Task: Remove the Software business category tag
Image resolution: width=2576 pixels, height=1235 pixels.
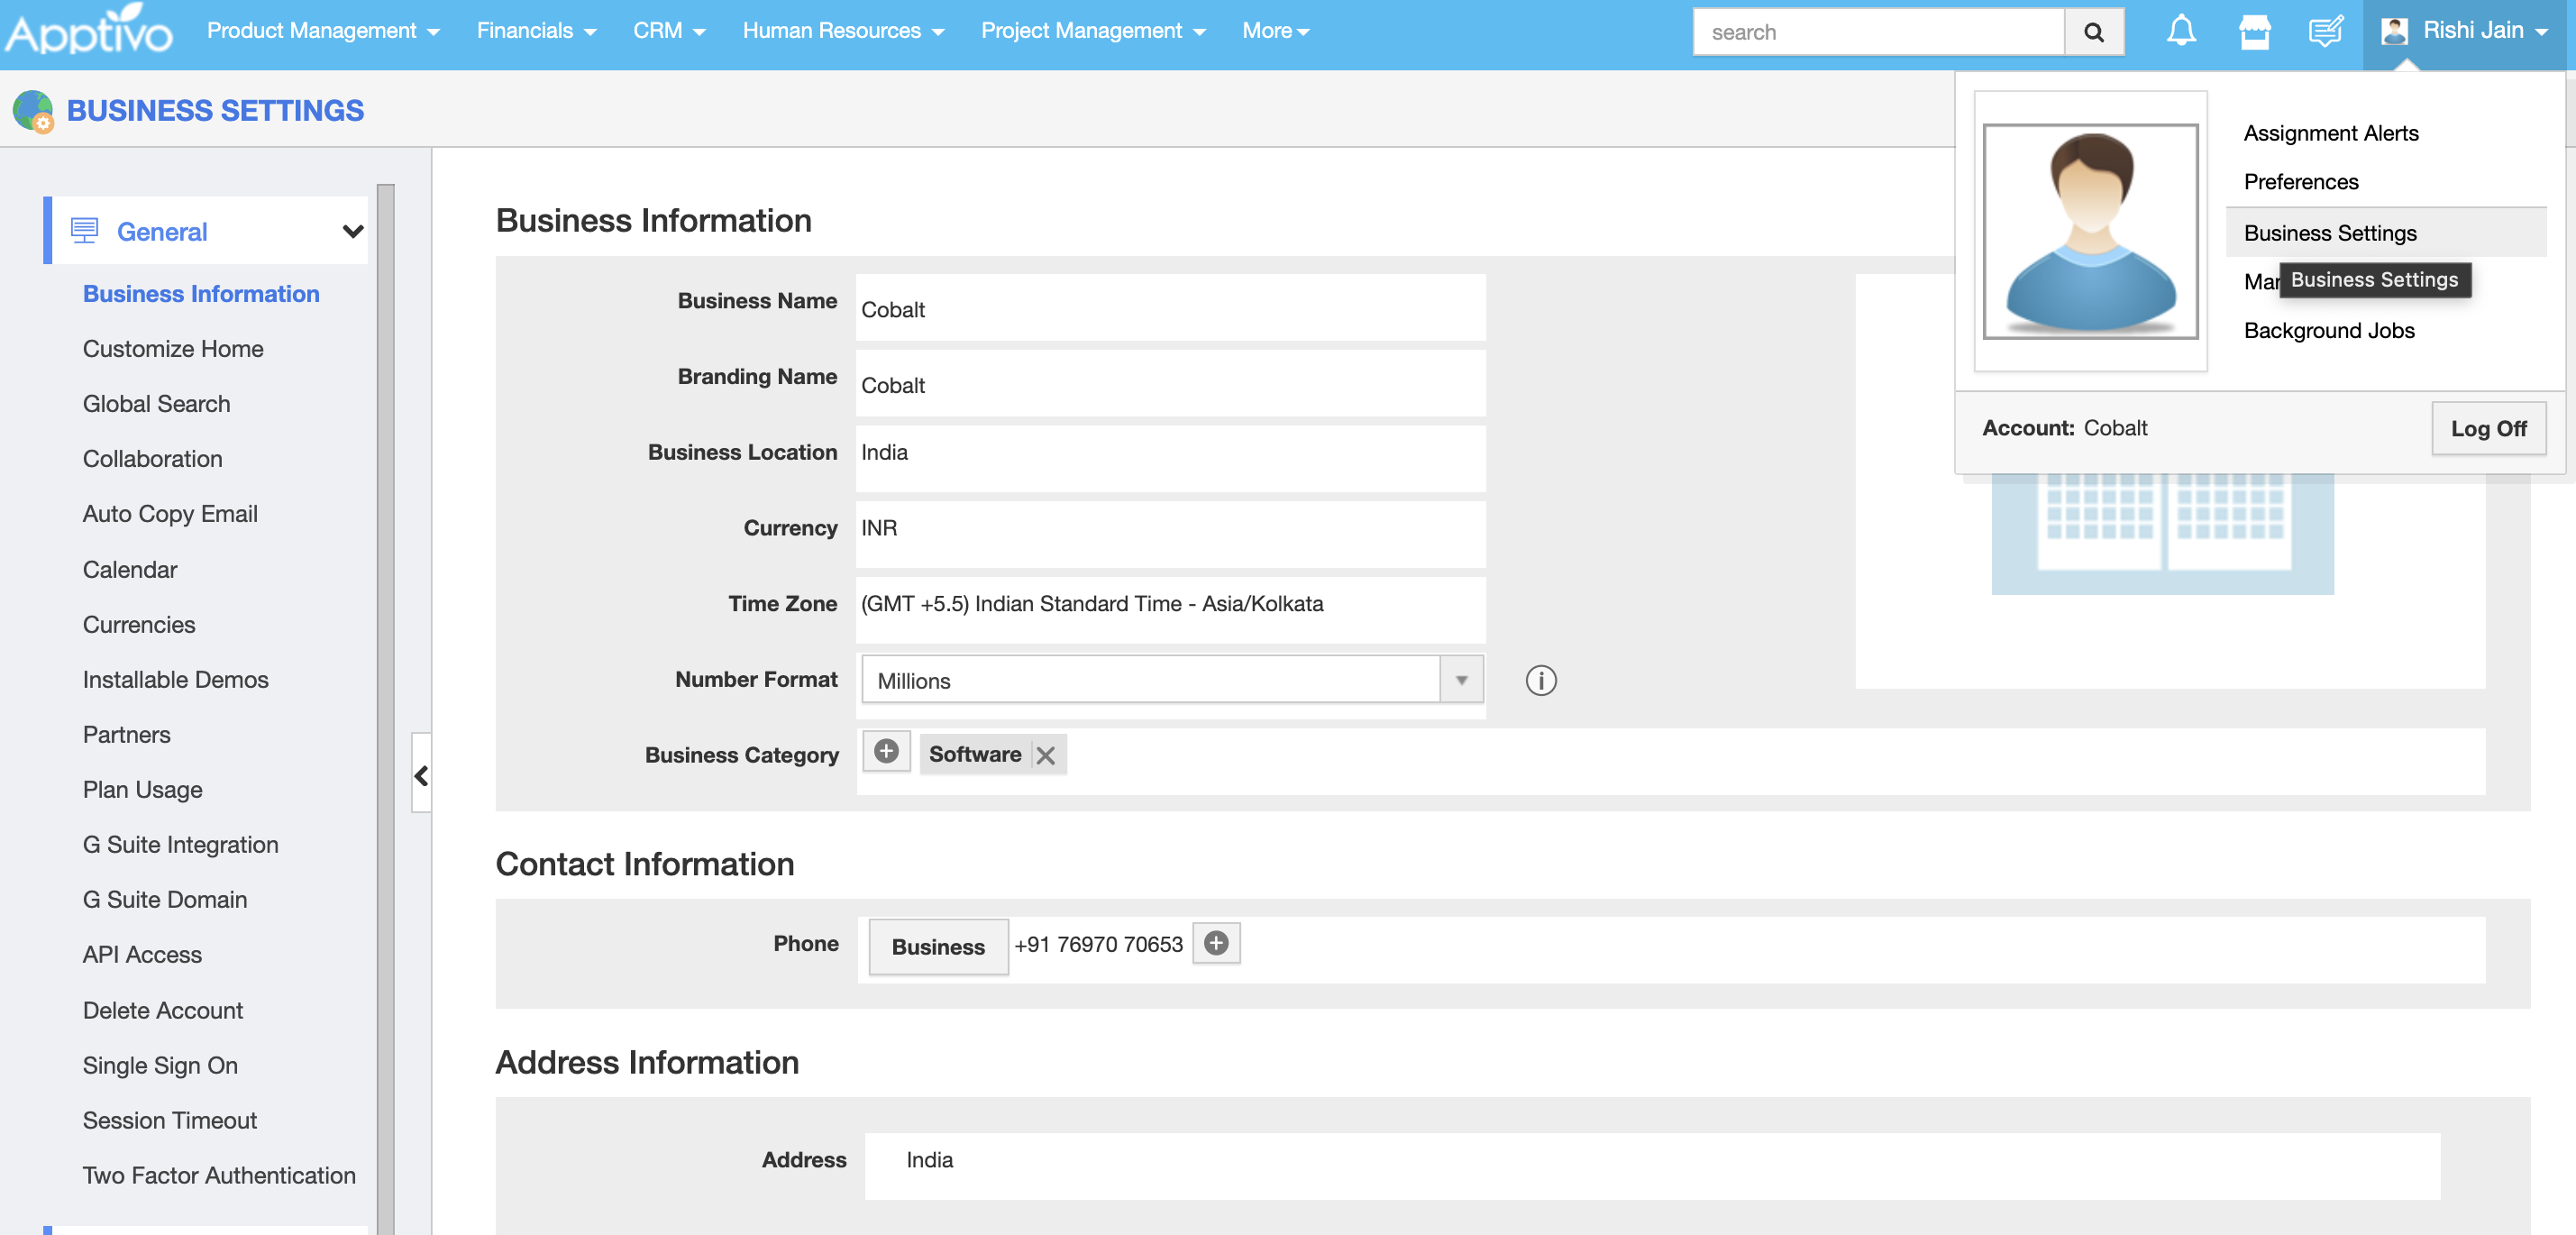Action: point(1046,756)
